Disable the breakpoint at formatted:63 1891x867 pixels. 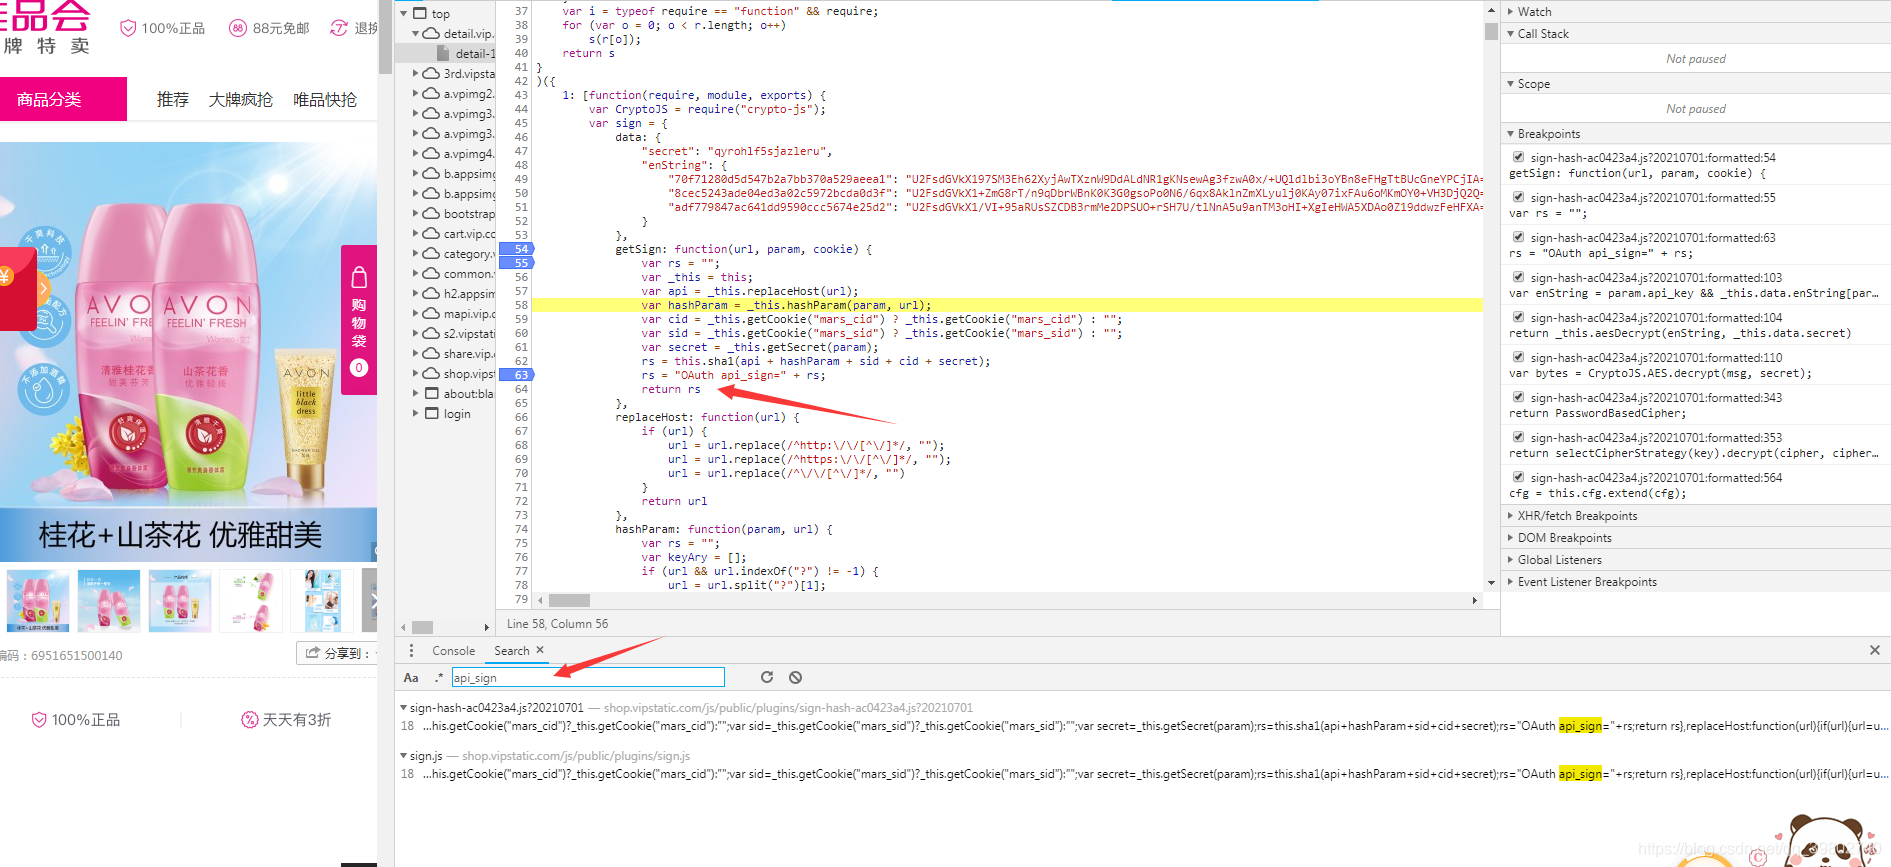1519,237
